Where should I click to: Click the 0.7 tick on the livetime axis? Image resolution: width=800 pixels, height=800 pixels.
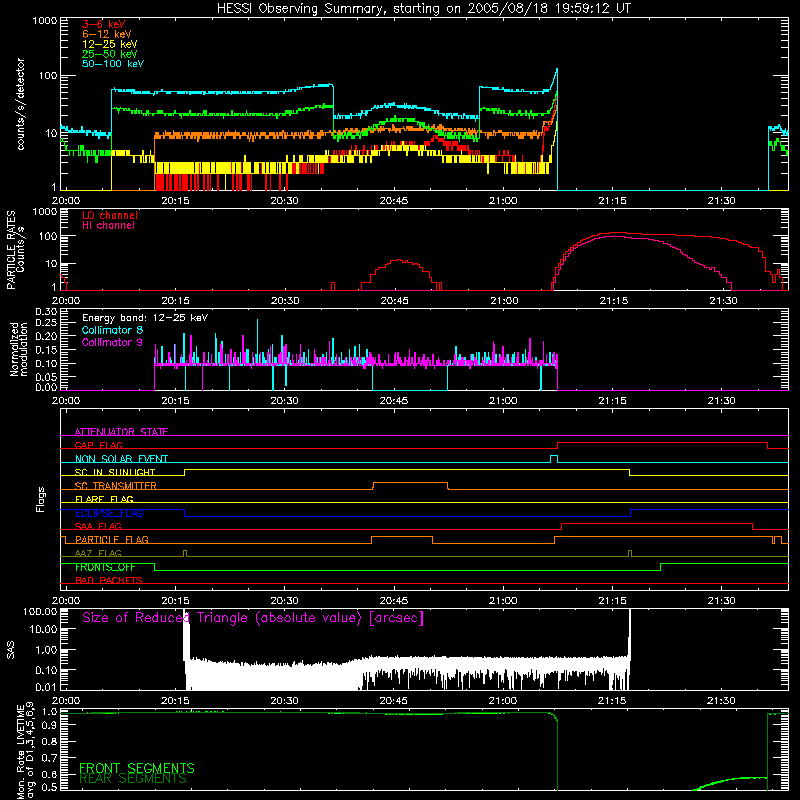(x=49, y=758)
